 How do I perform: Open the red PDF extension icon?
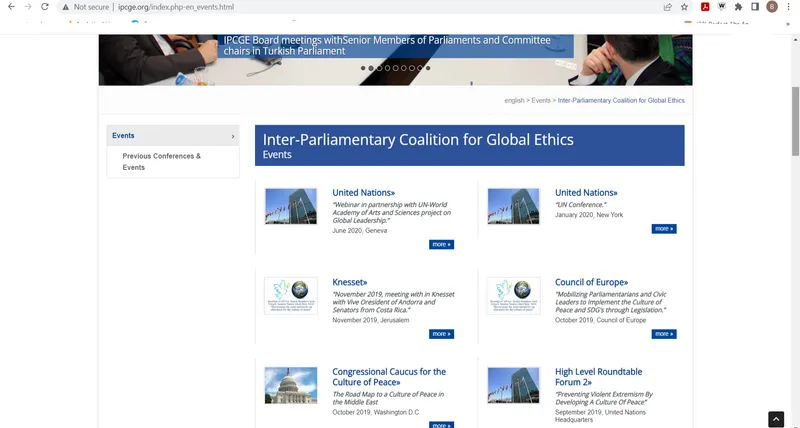(x=705, y=7)
